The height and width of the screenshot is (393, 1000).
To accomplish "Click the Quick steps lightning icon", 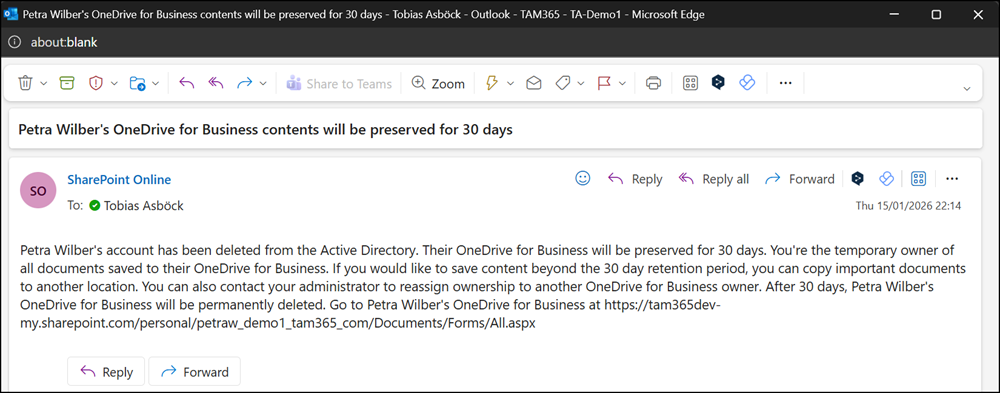I will pos(492,83).
